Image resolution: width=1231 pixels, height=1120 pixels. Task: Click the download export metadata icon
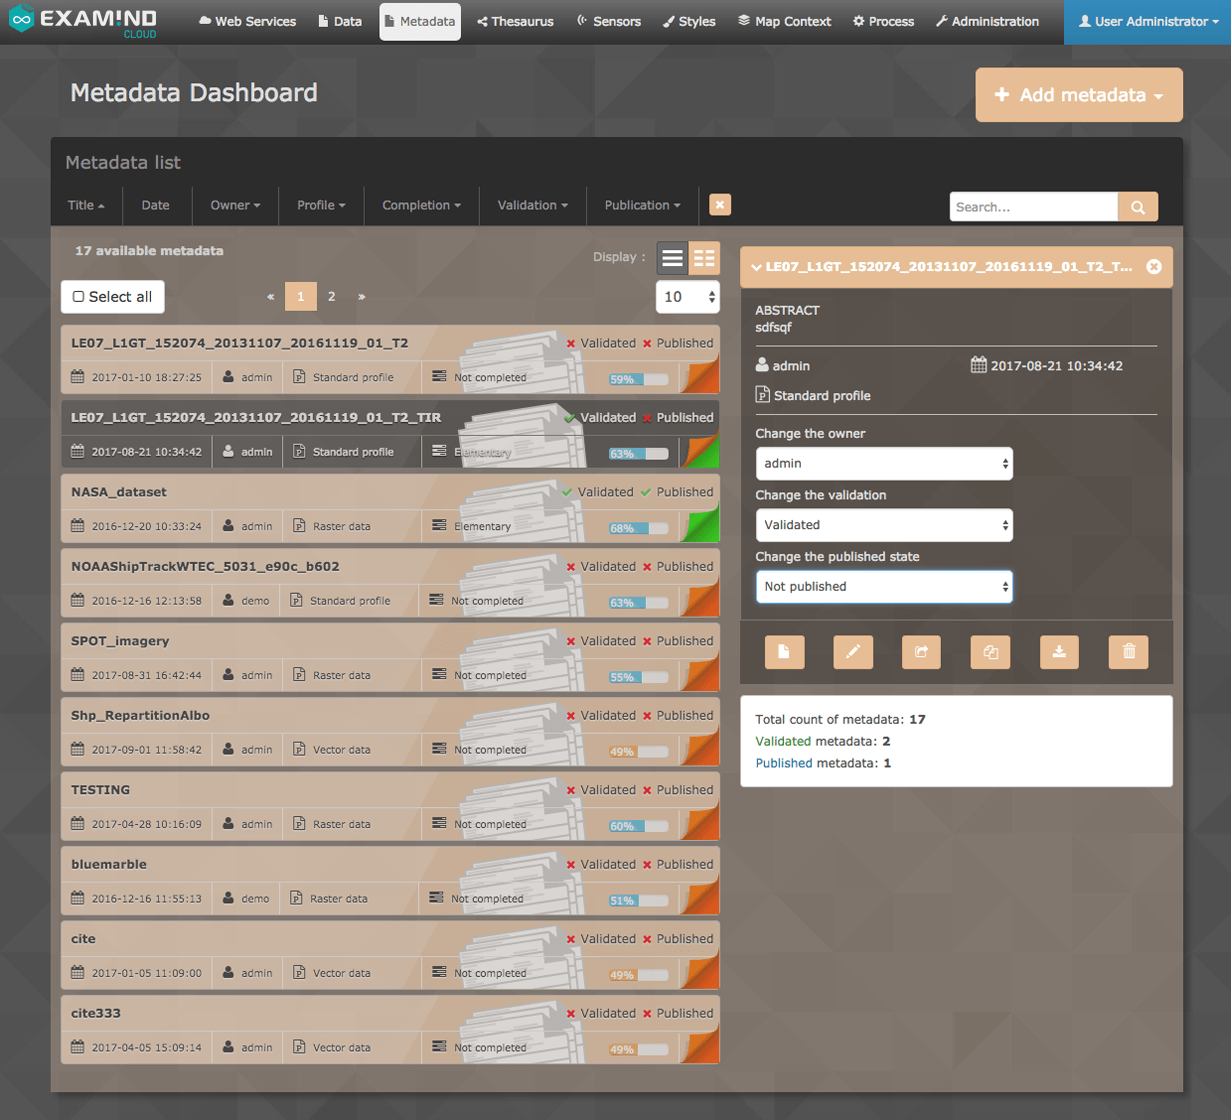(x=1059, y=652)
